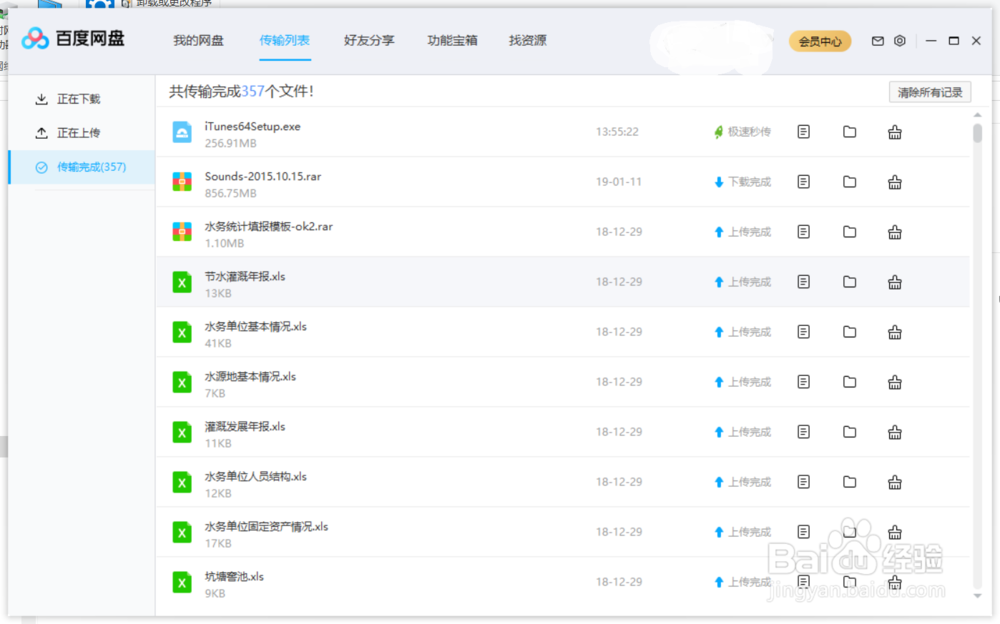Clear the 水务单位固定资产情况.xls record
This screenshot has height=624, width=1000.
click(x=895, y=532)
